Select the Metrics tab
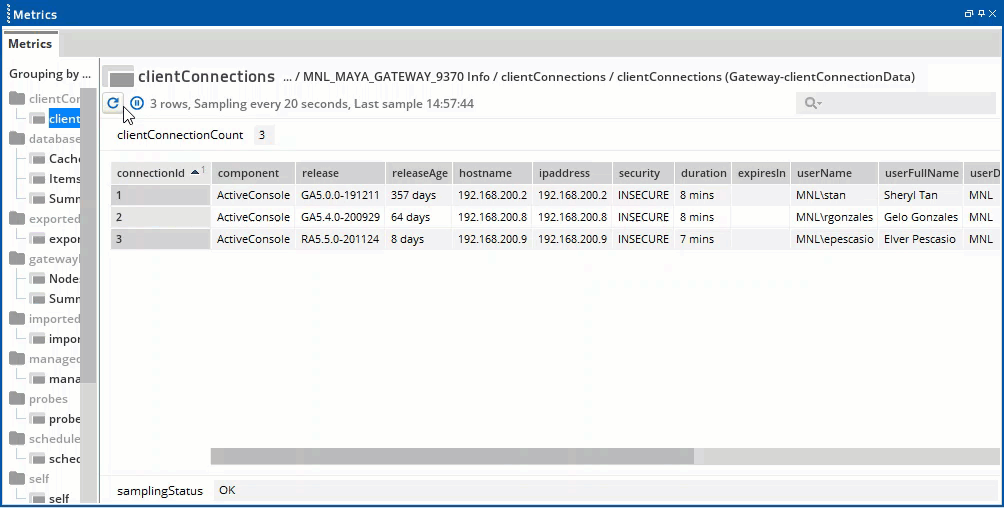Image resolution: width=1004 pixels, height=508 pixels. click(30, 44)
